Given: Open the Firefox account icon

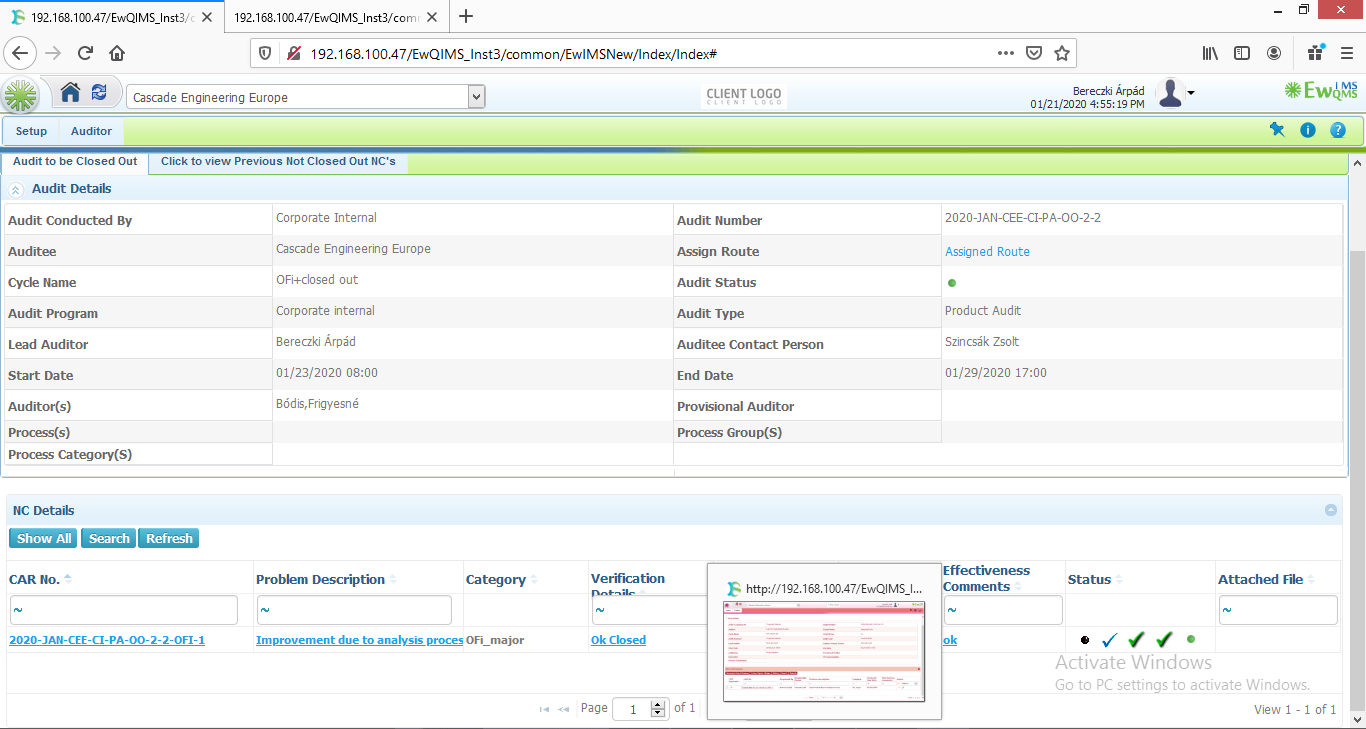Looking at the screenshot, I should click(1274, 53).
